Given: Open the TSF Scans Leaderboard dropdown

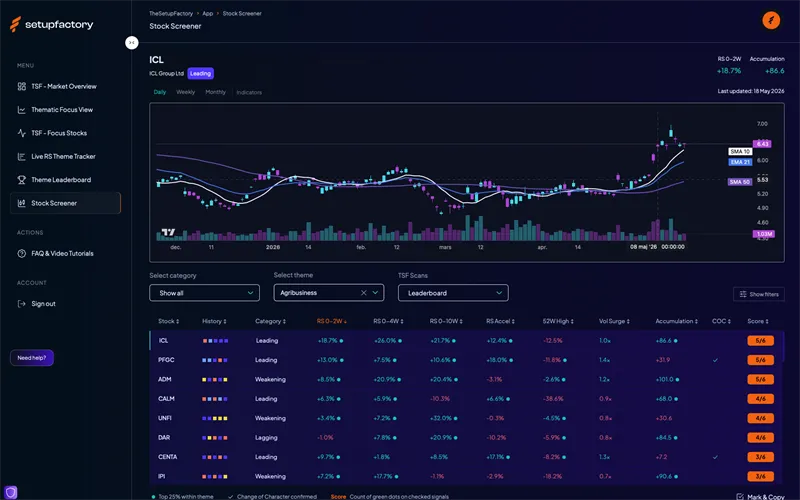Looking at the screenshot, I should point(453,293).
